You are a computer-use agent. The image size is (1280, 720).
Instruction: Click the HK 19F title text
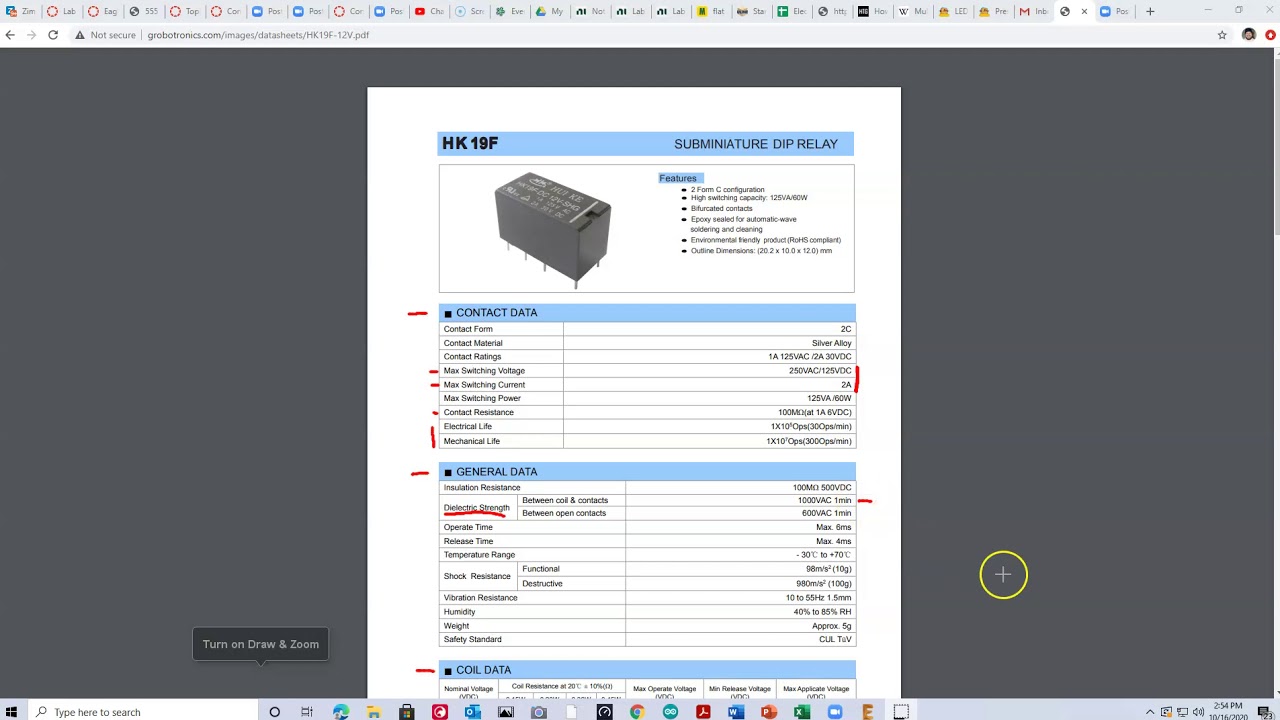point(470,143)
